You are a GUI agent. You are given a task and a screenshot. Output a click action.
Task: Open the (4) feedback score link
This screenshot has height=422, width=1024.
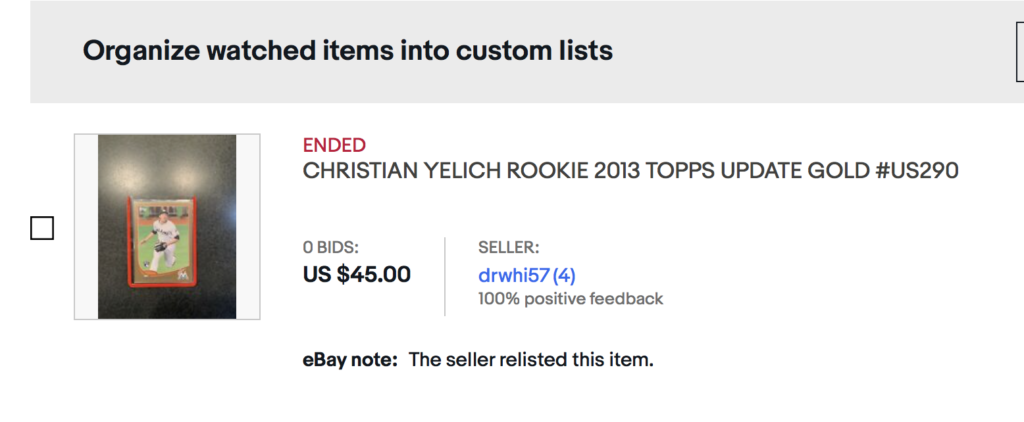(x=564, y=275)
